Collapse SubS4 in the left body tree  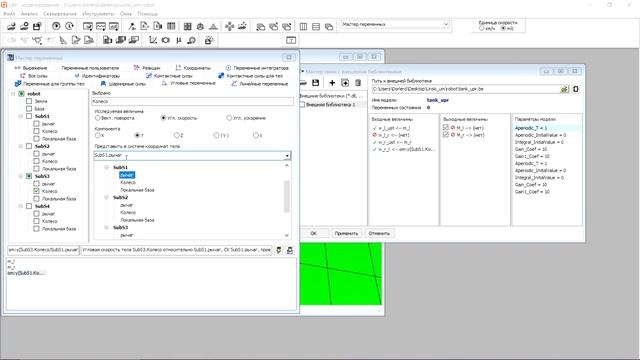click(20, 206)
